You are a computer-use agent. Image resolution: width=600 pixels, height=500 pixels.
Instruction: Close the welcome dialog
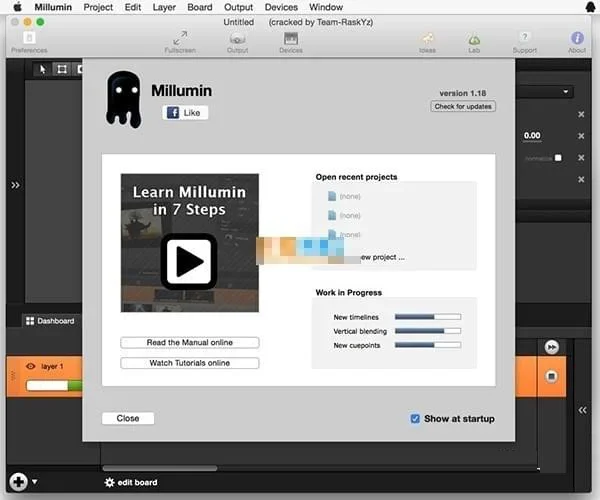(128, 418)
